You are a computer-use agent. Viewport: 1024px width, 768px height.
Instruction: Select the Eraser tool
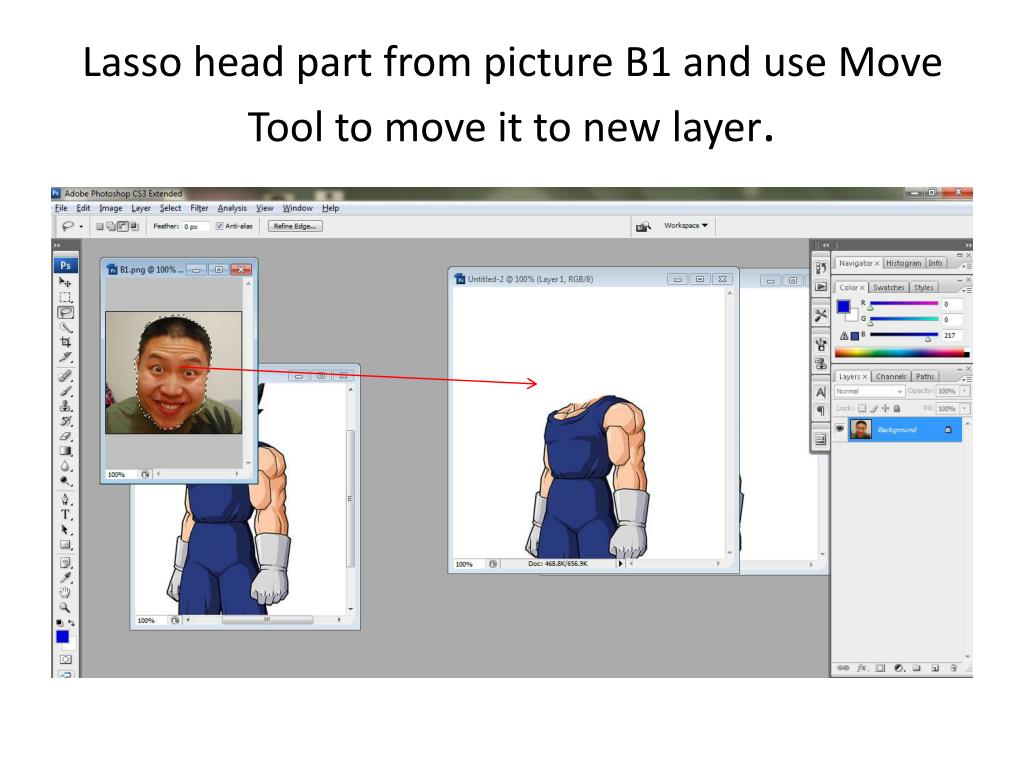coord(65,436)
